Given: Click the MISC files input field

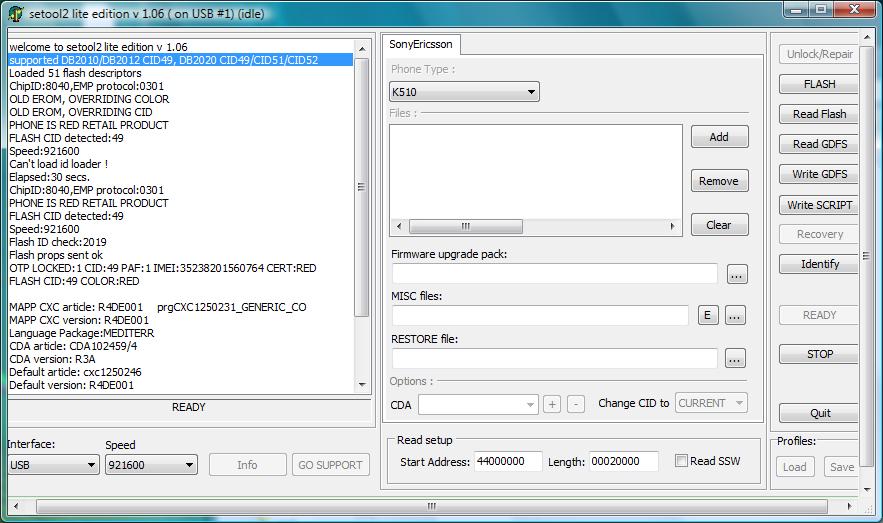Looking at the screenshot, I should [540, 315].
